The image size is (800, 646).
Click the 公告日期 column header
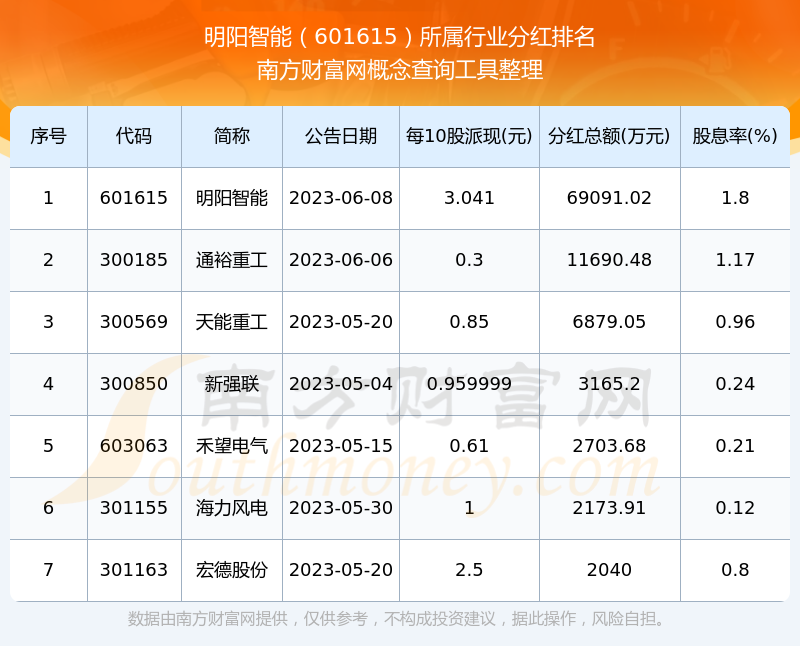[341, 136]
